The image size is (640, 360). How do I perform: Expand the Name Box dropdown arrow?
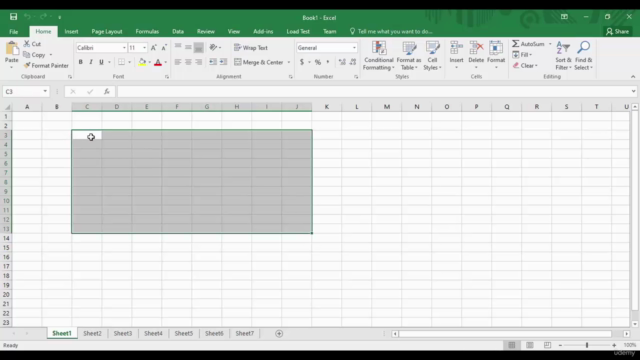point(45,91)
